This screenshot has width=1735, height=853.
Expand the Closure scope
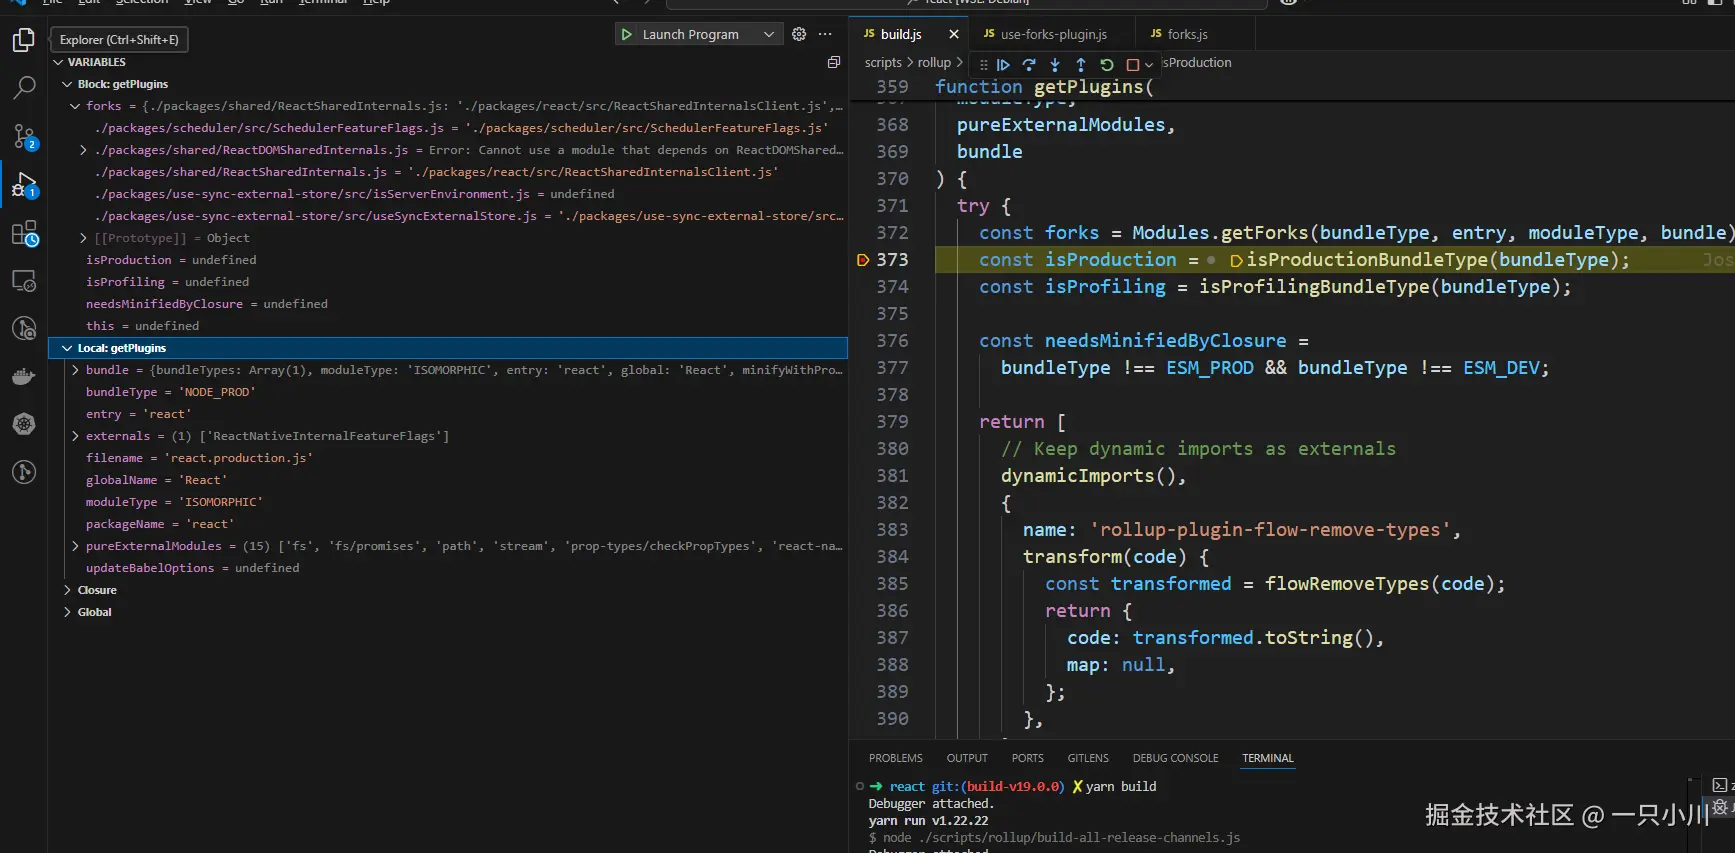coord(68,590)
